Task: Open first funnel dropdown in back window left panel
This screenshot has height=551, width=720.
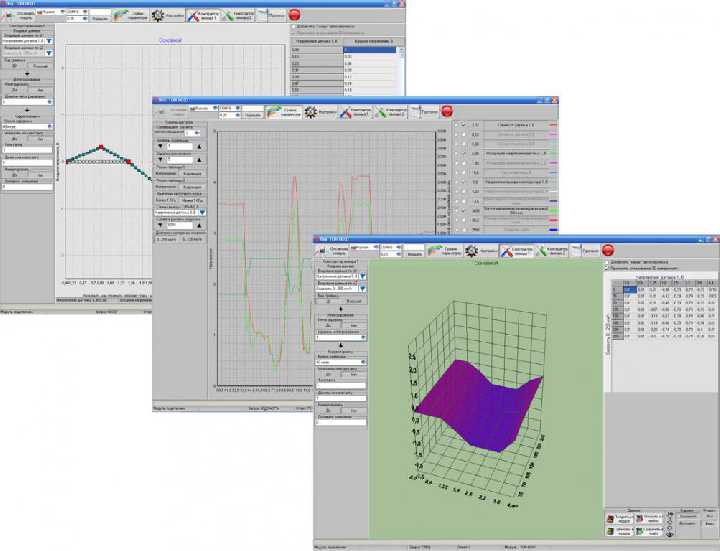Action: click(x=49, y=41)
